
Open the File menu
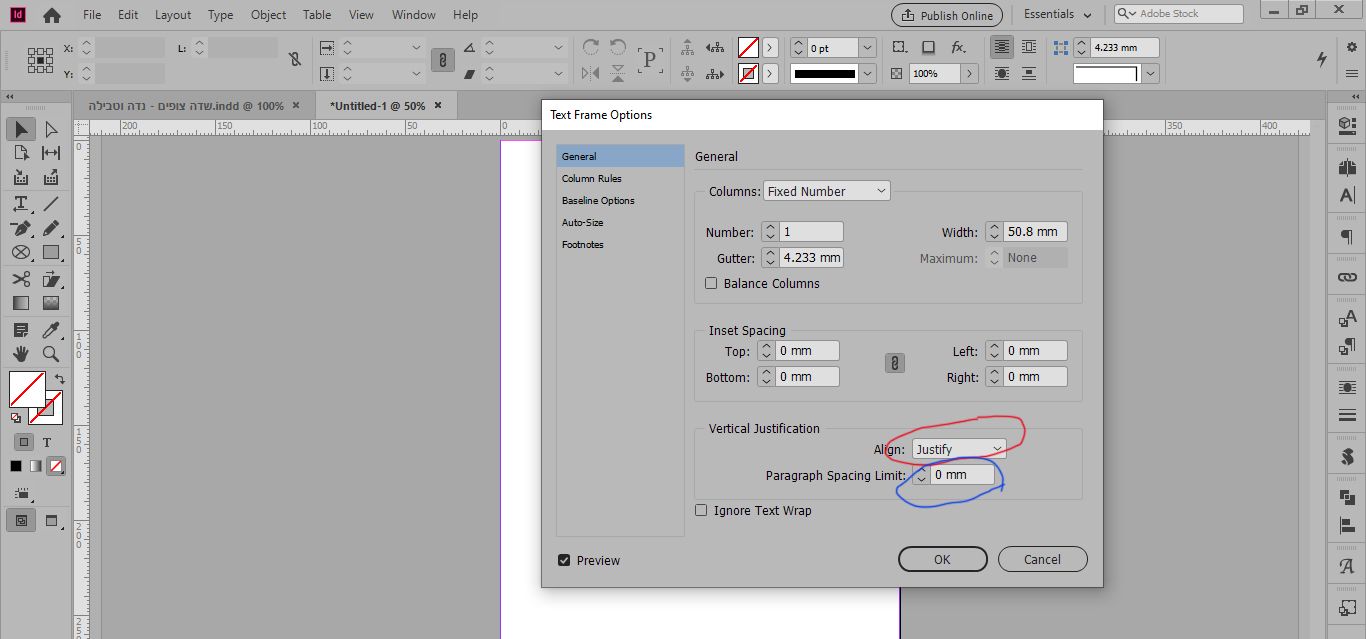tap(92, 15)
